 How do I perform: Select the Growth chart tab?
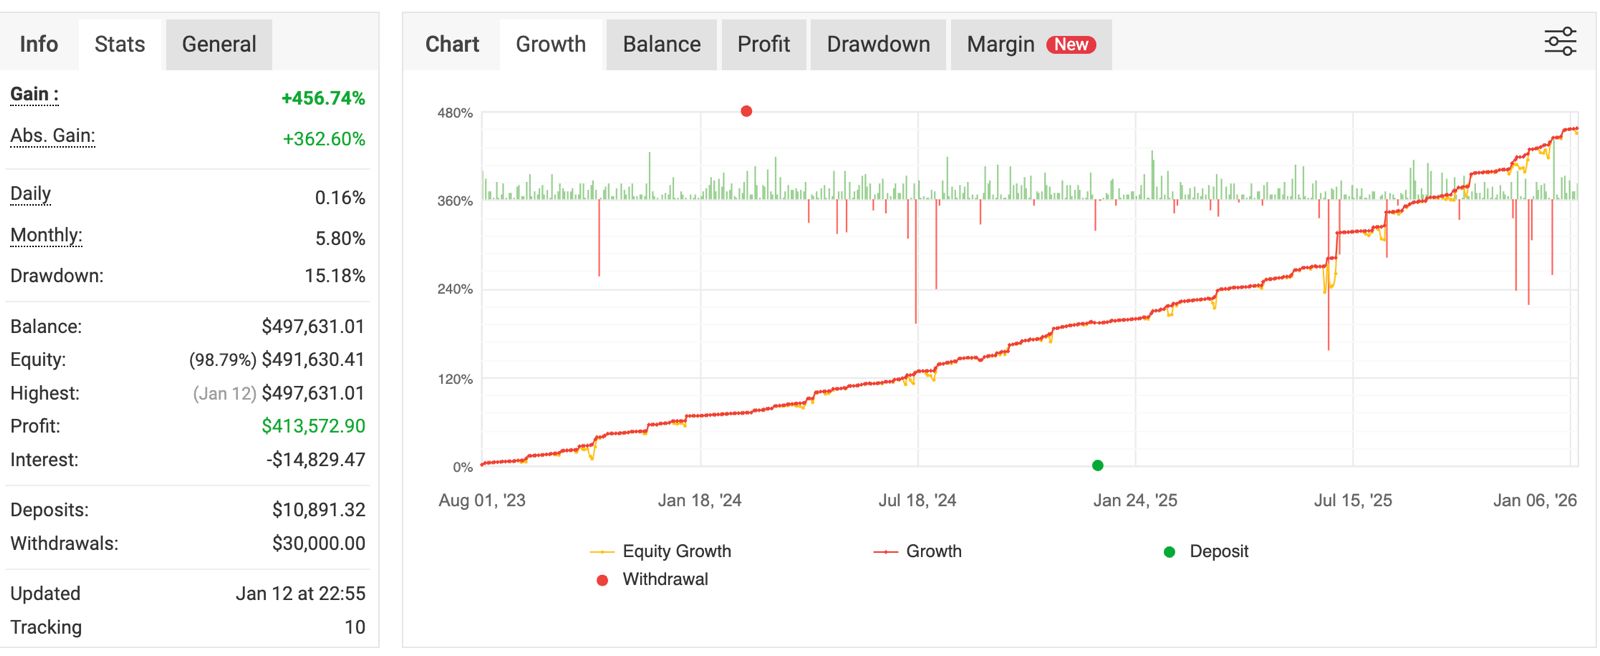550,44
